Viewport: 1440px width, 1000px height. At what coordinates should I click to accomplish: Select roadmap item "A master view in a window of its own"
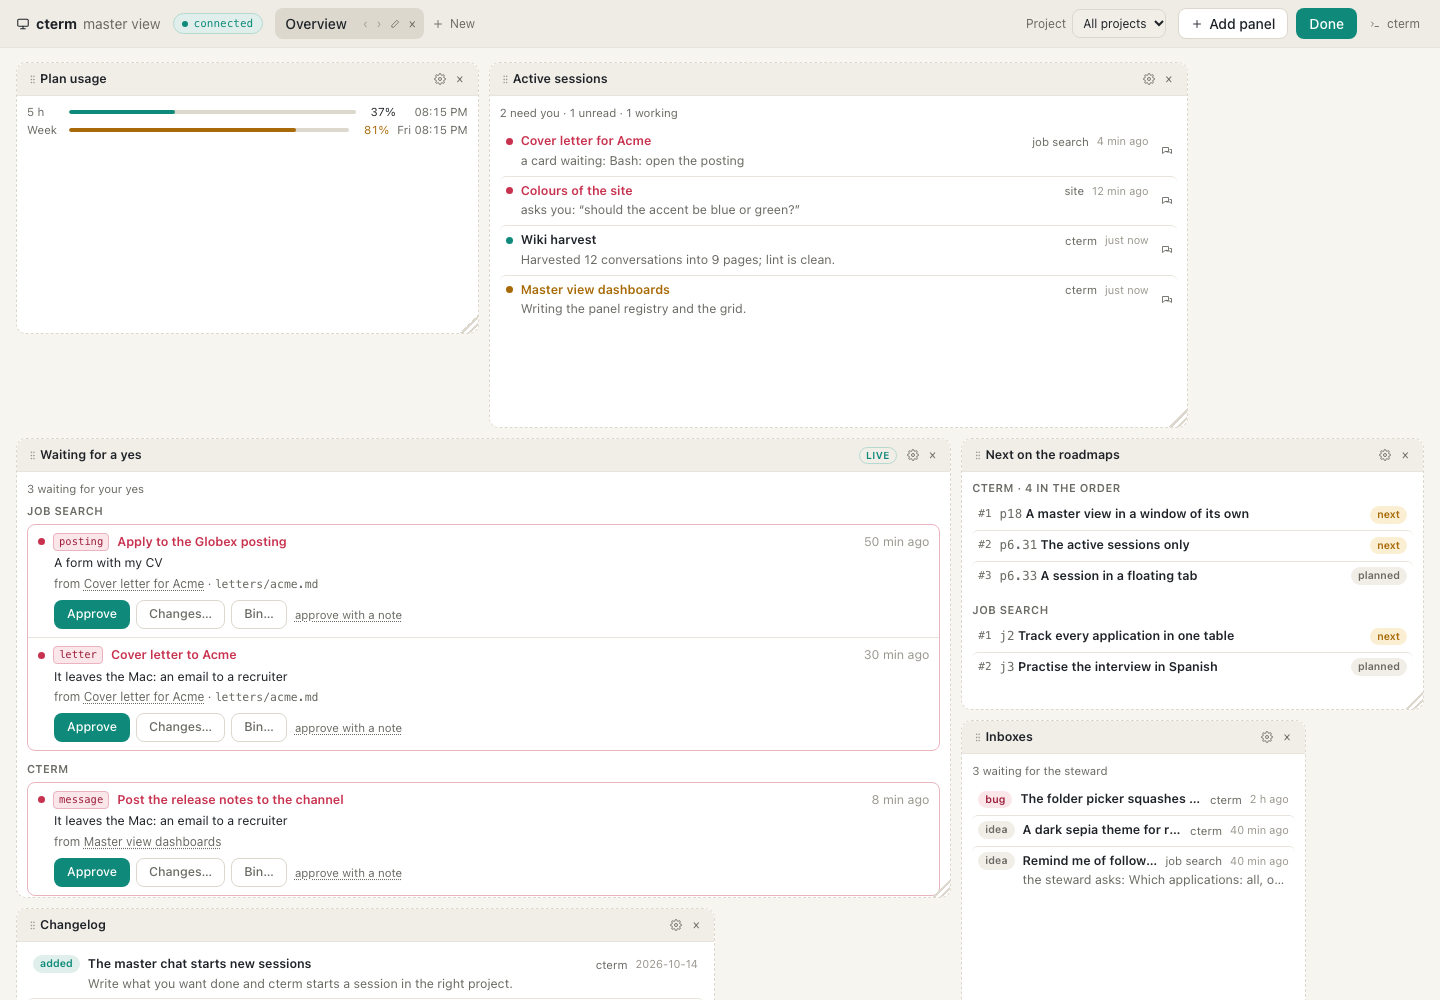coord(1192,514)
